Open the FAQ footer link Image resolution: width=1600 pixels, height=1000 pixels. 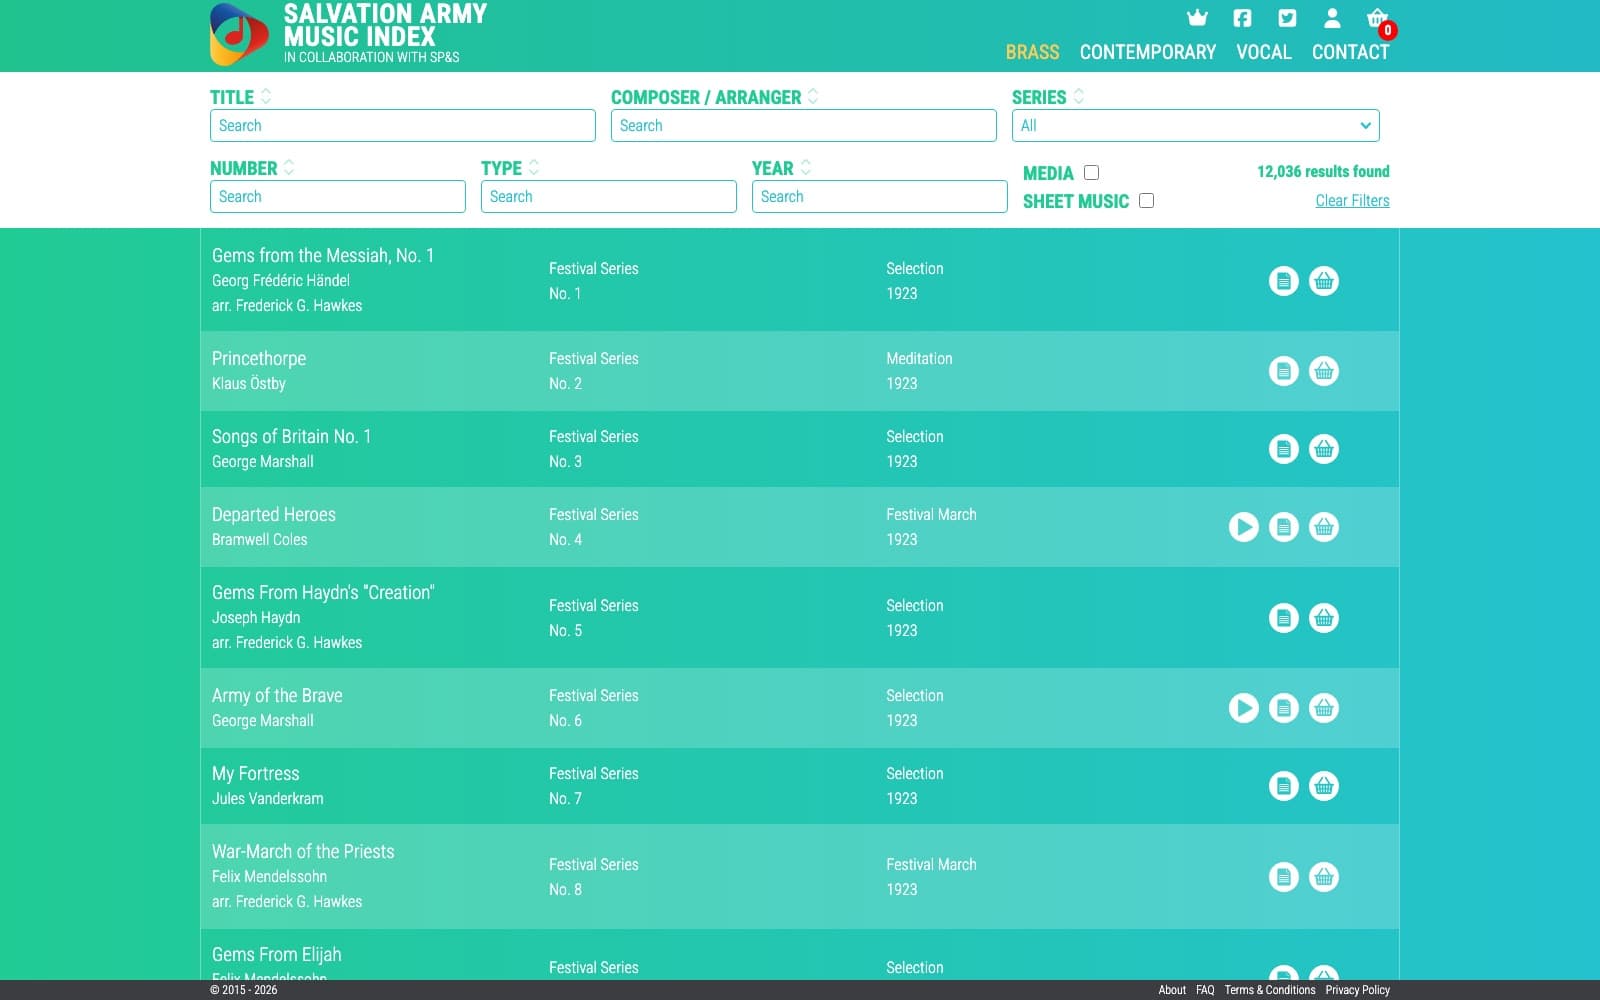1205,990
